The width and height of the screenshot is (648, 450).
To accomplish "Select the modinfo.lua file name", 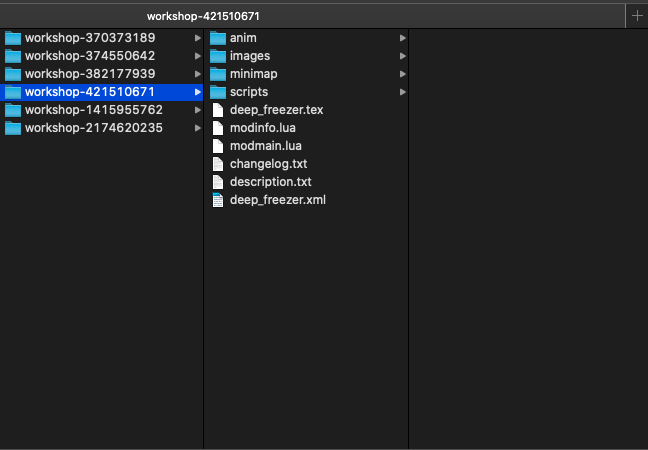I will pyautogui.click(x=263, y=128).
